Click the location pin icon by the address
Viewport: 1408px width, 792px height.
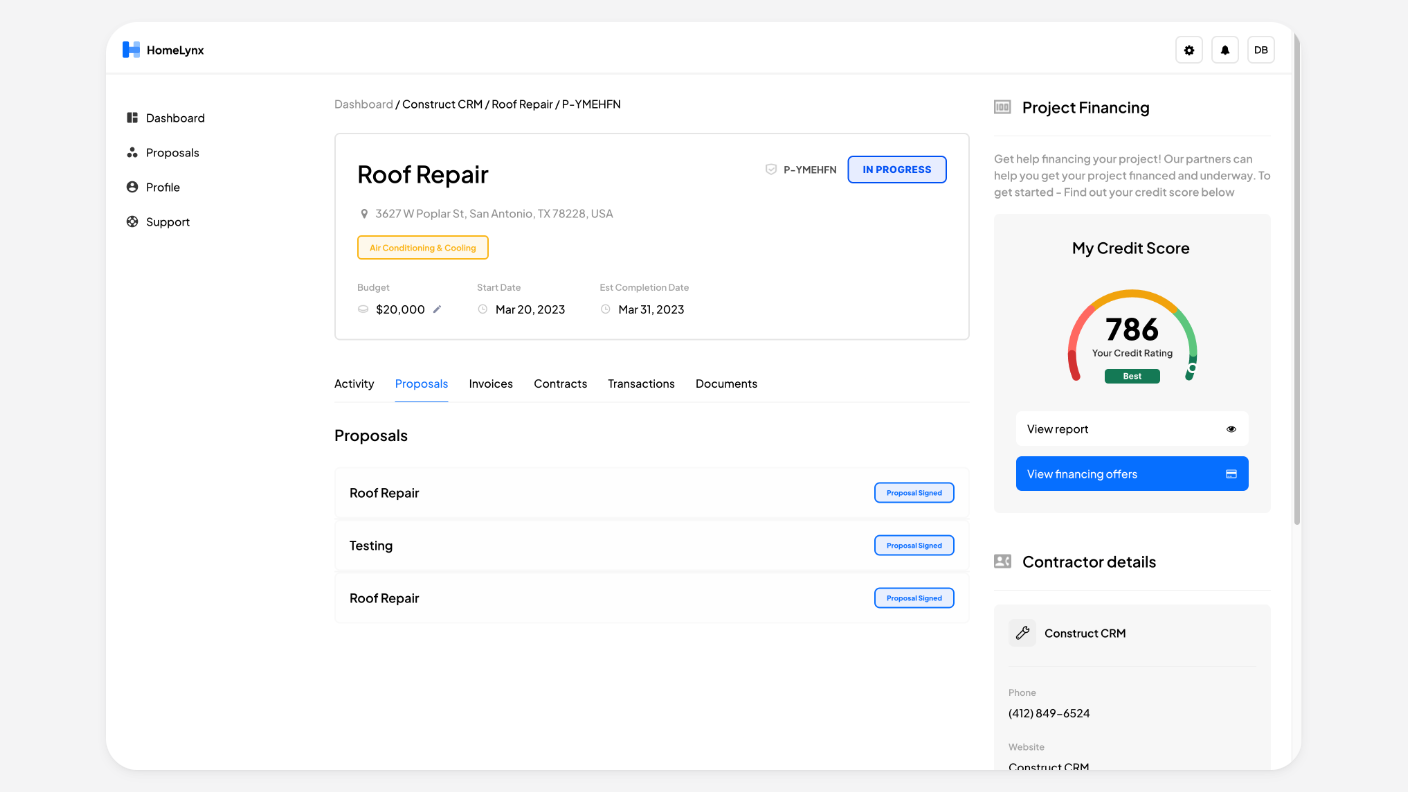[x=364, y=214]
